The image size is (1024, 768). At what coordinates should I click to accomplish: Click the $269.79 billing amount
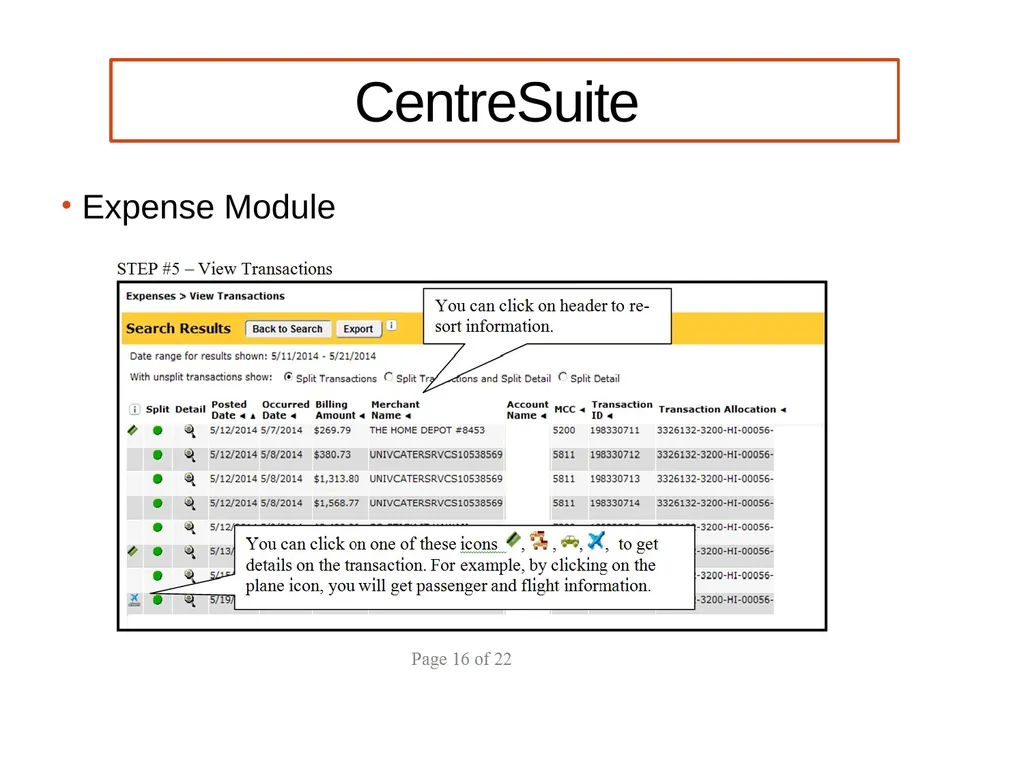click(x=332, y=430)
